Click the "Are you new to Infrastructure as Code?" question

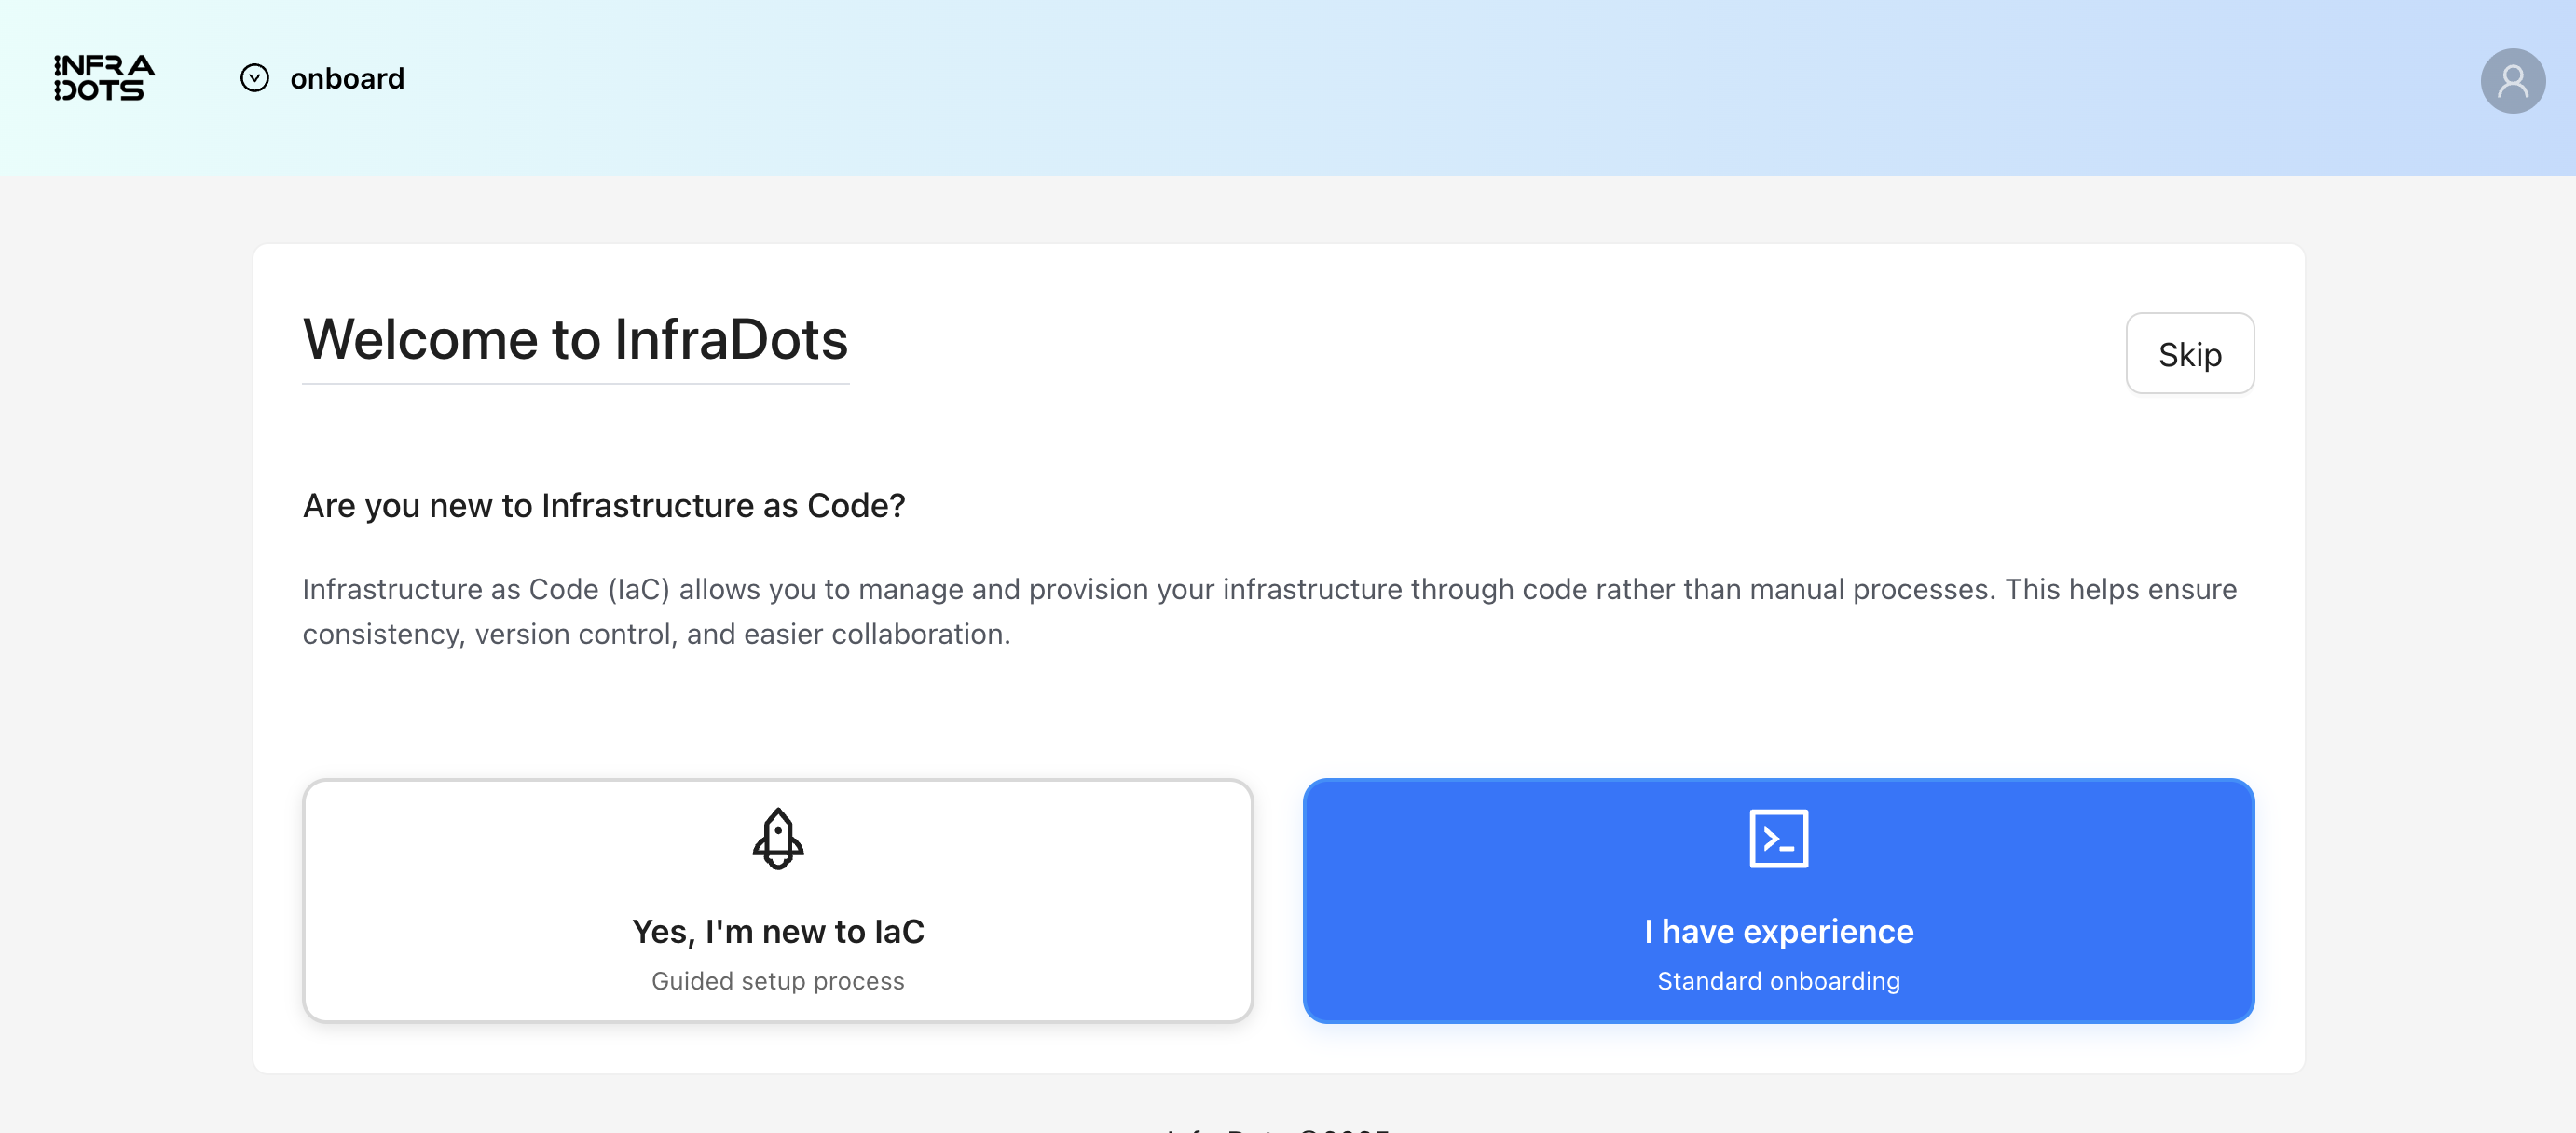click(x=604, y=506)
